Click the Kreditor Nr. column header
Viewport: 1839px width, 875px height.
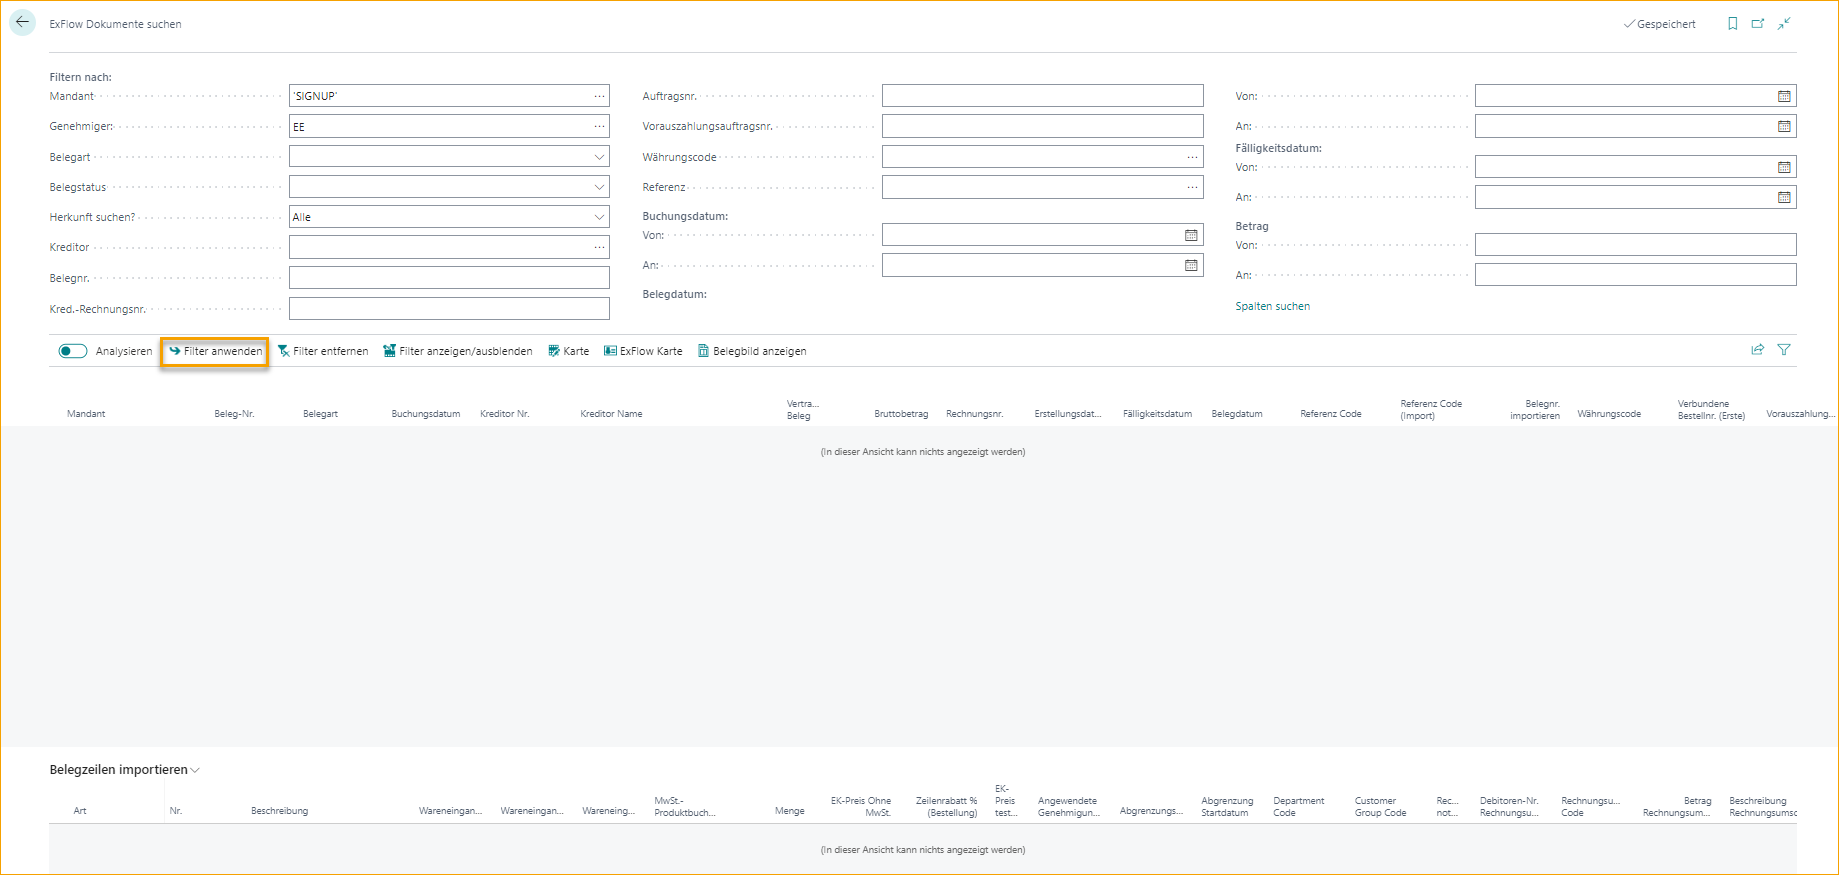504,414
